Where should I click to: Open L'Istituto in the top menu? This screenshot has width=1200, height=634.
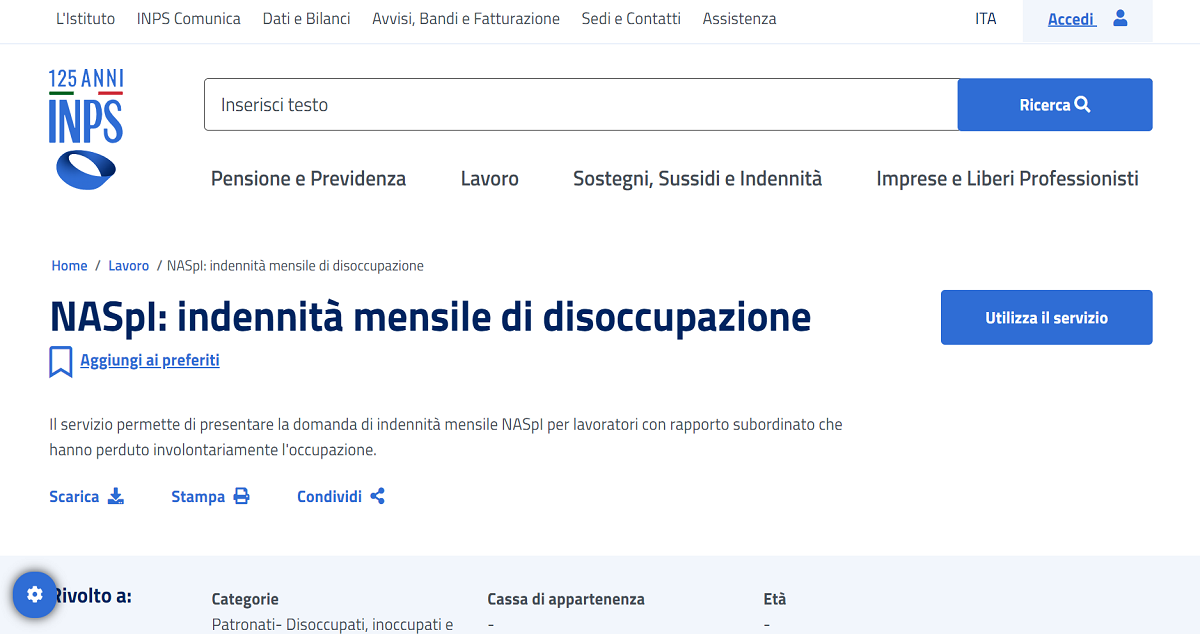85,19
